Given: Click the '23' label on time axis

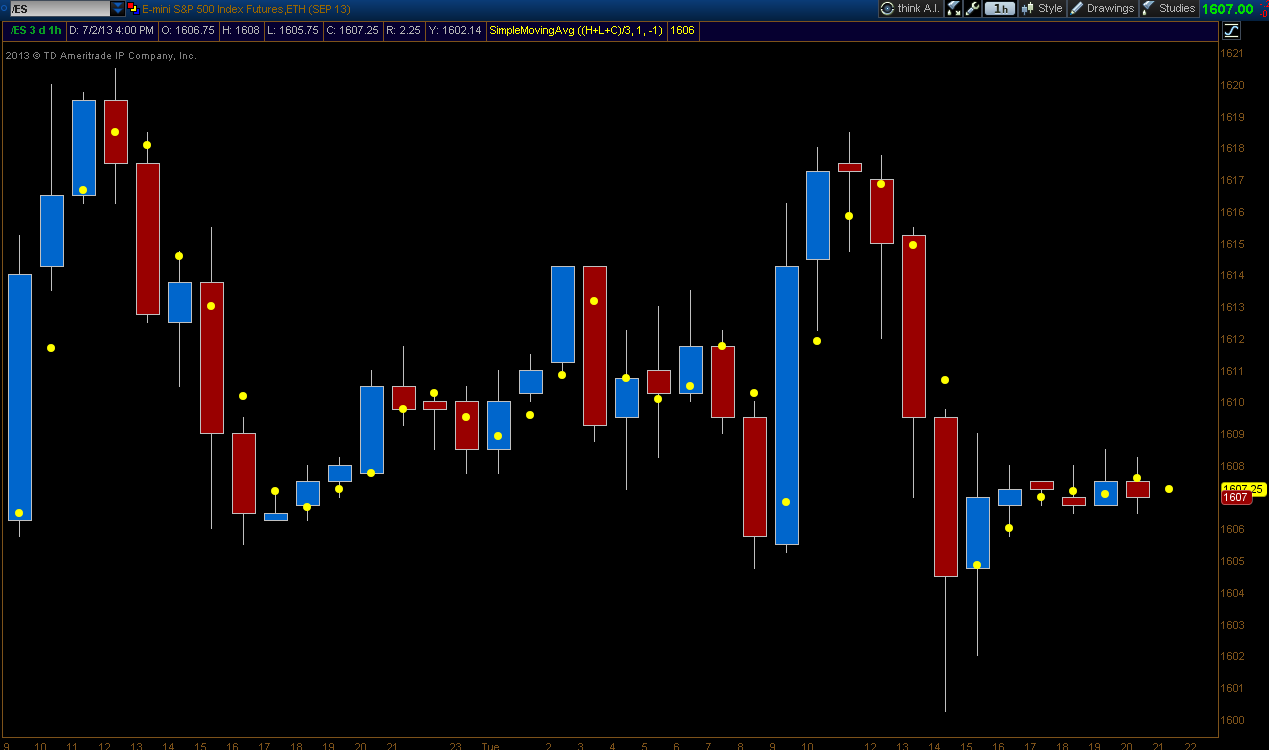Looking at the screenshot, I should tap(455, 745).
